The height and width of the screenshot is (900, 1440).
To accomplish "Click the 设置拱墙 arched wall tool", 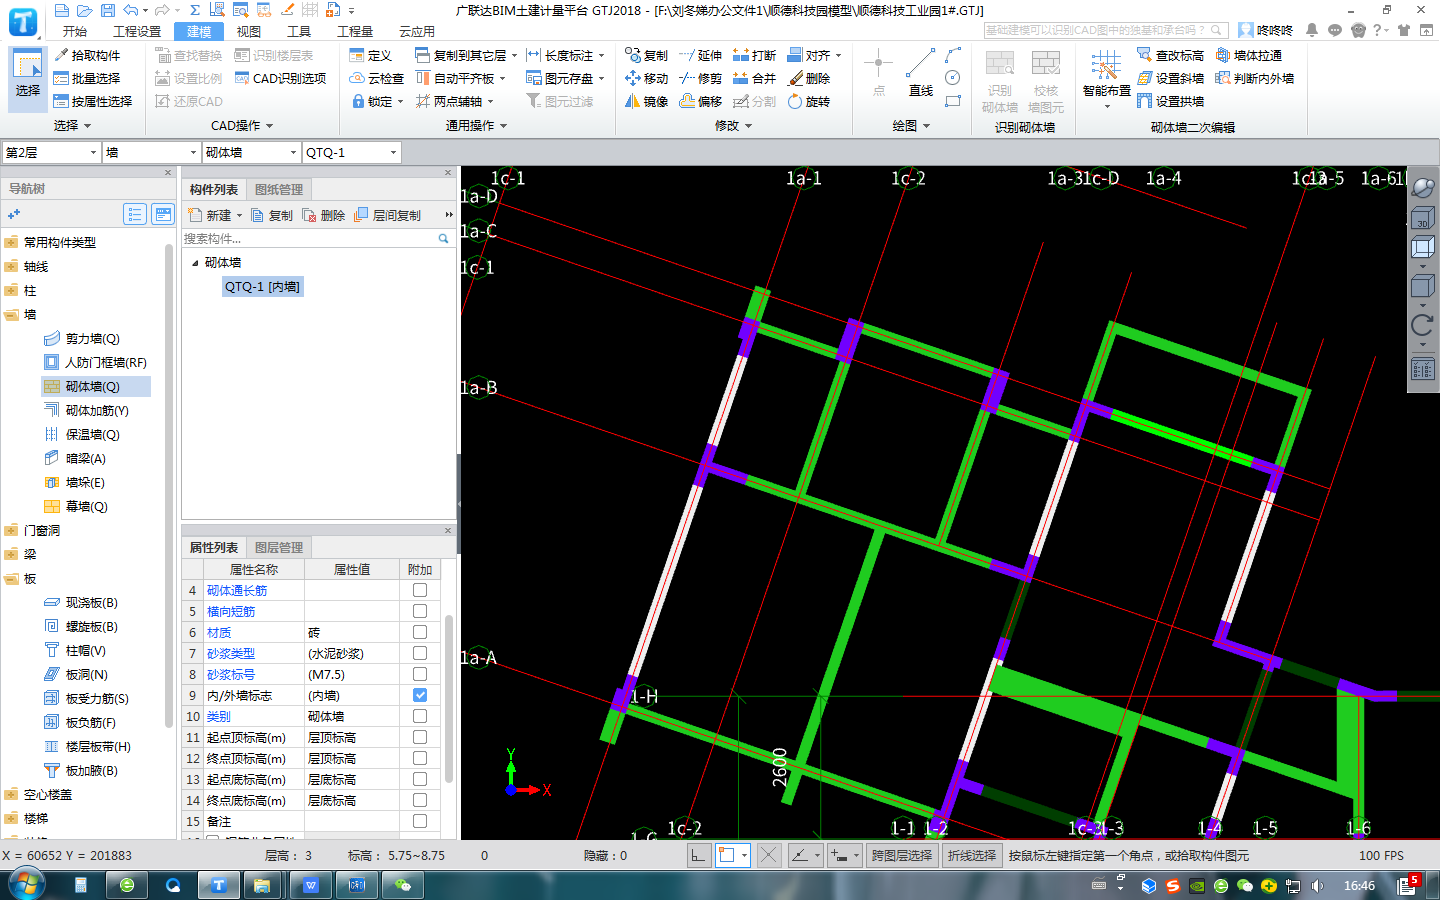I will click(x=1170, y=101).
